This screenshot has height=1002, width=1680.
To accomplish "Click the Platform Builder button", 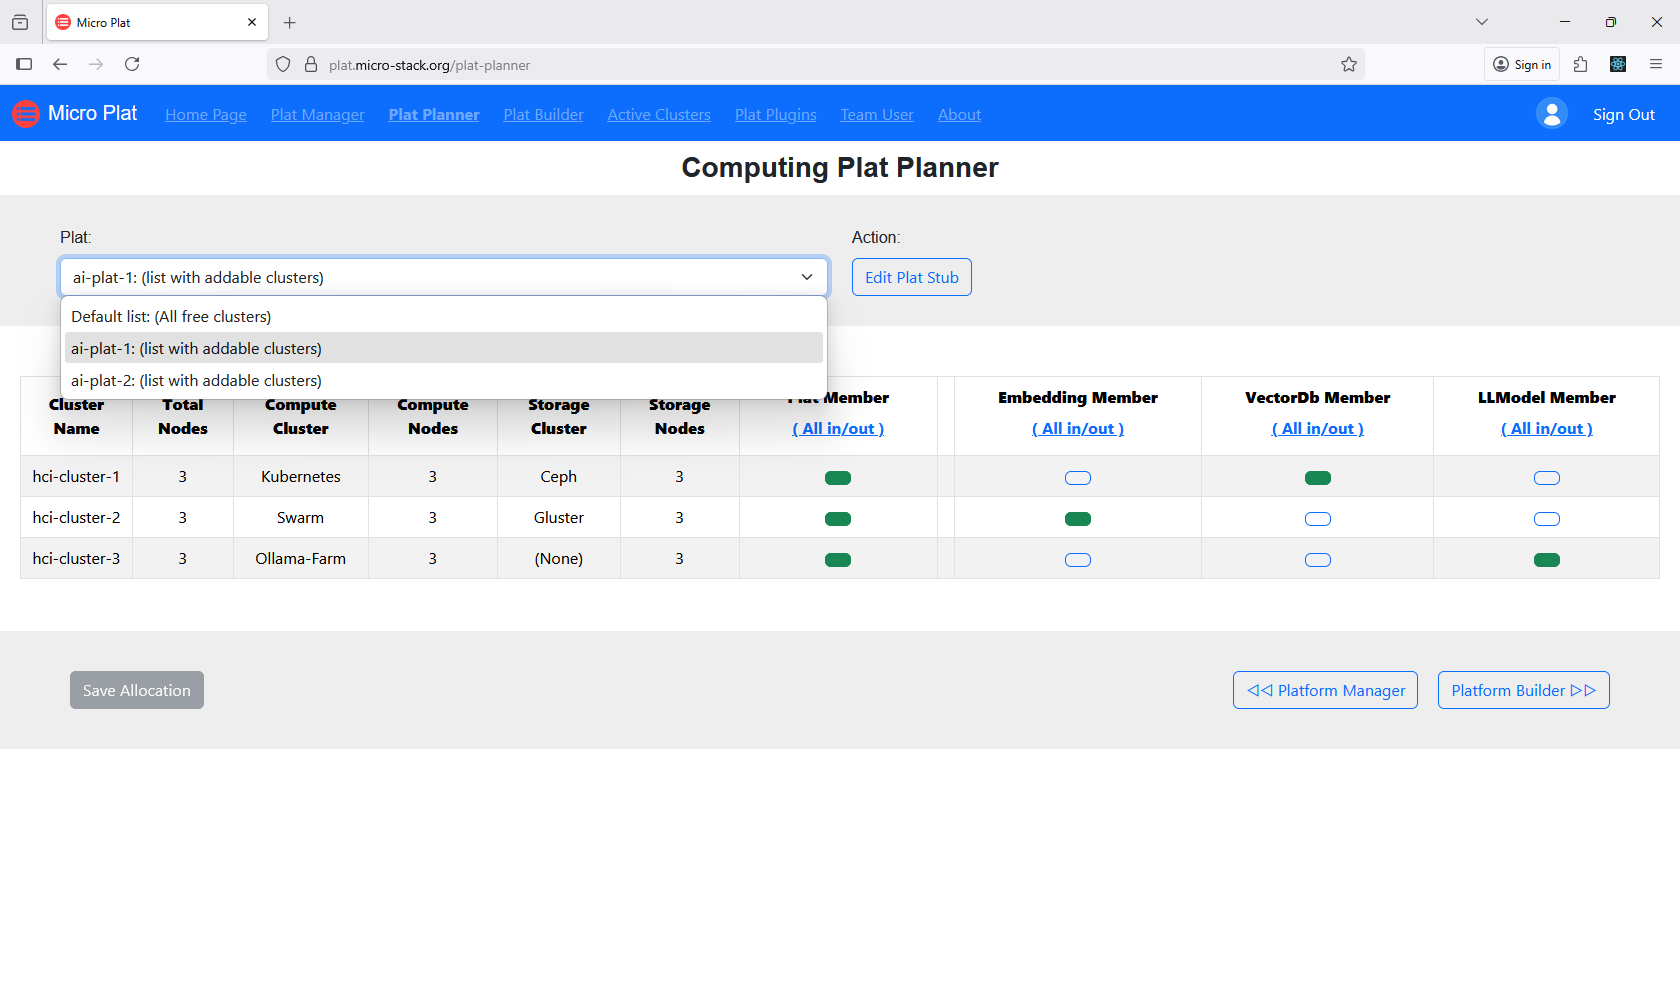I will pos(1523,690).
